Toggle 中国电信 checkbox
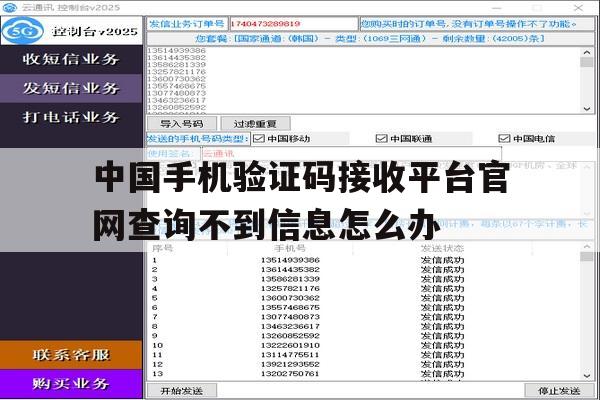The width and height of the screenshot is (600, 400). (x=504, y=139)
